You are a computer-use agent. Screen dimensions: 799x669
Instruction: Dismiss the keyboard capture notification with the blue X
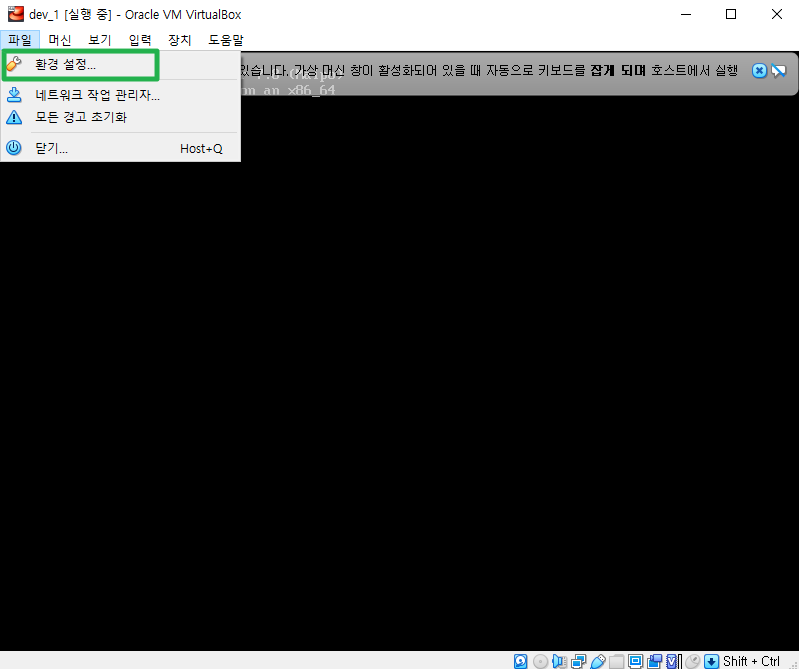(x=759, y=70)
